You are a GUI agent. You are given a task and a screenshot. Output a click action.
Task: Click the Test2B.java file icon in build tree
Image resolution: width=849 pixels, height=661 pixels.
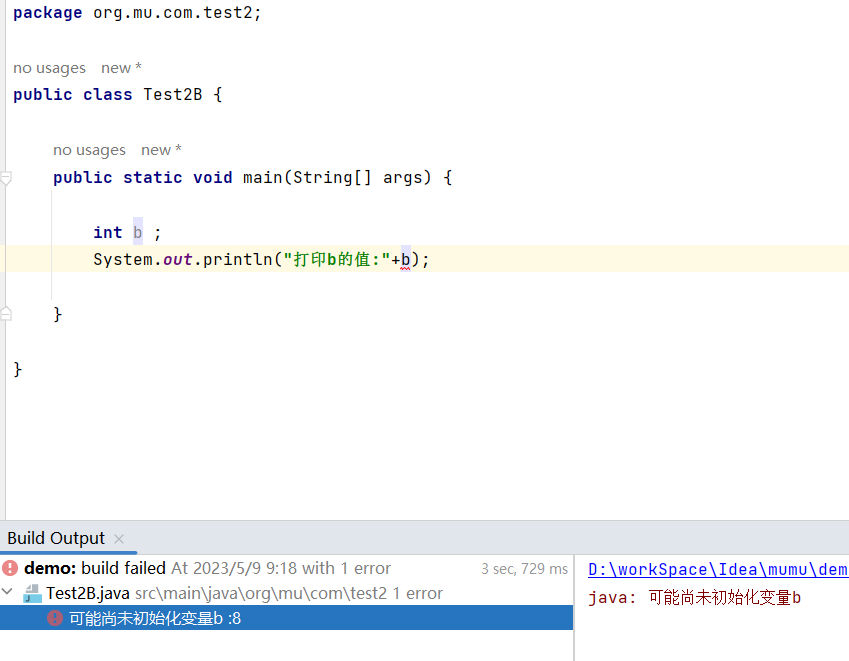pyautogui.click(x=32, y=593)
